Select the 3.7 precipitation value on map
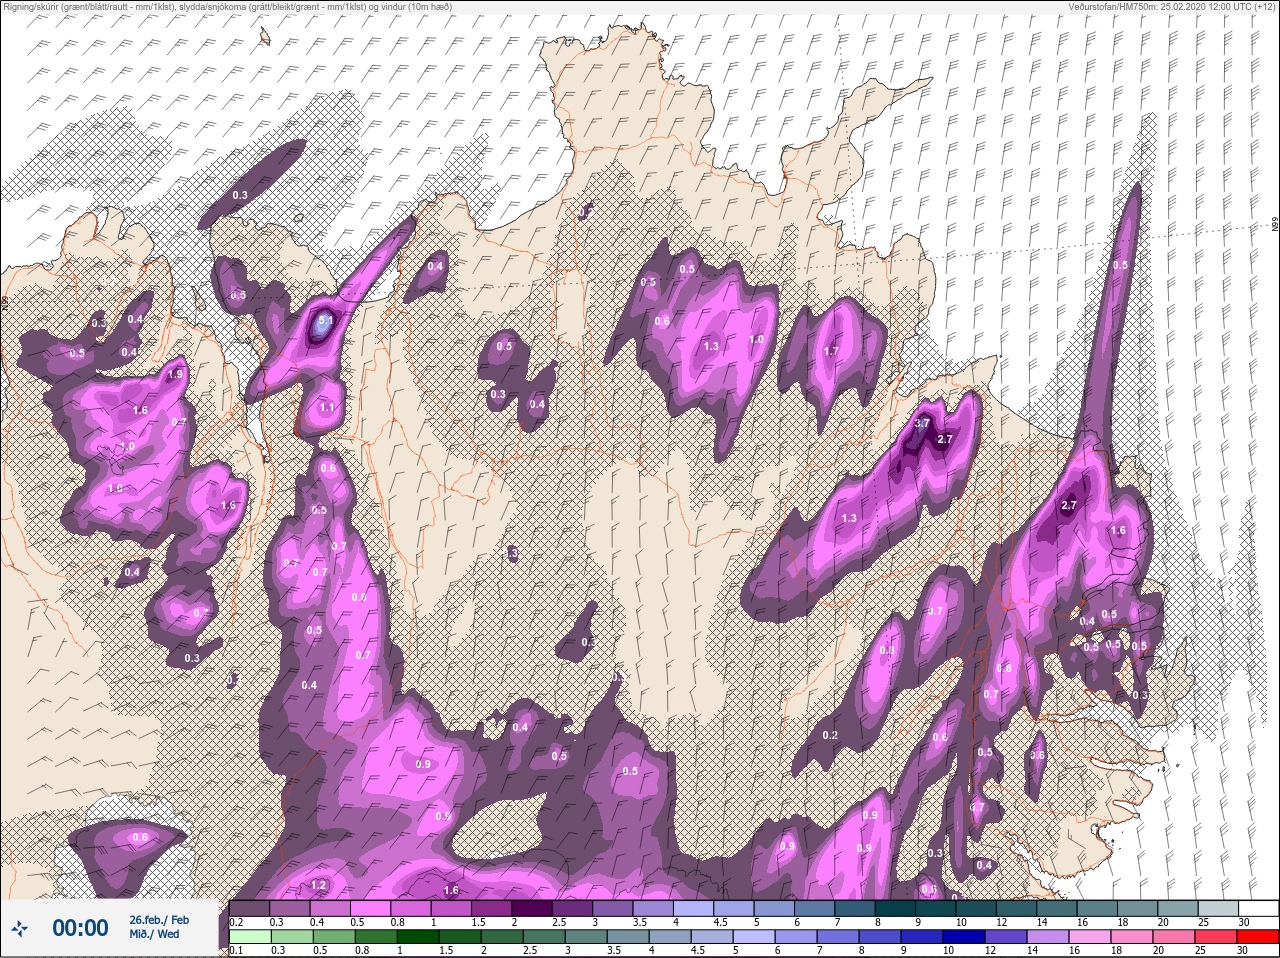 (922, 423)
